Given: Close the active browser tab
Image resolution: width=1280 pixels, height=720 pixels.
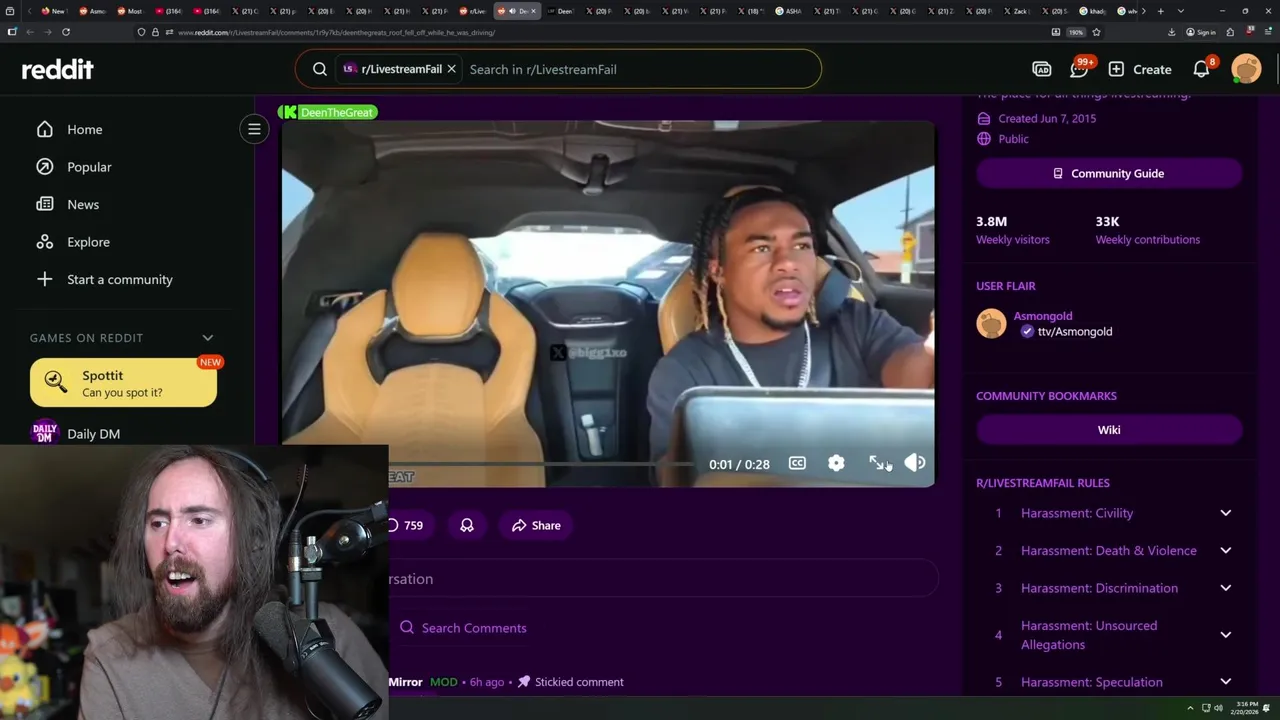Looking at the screenshot, I should [533, 11].
